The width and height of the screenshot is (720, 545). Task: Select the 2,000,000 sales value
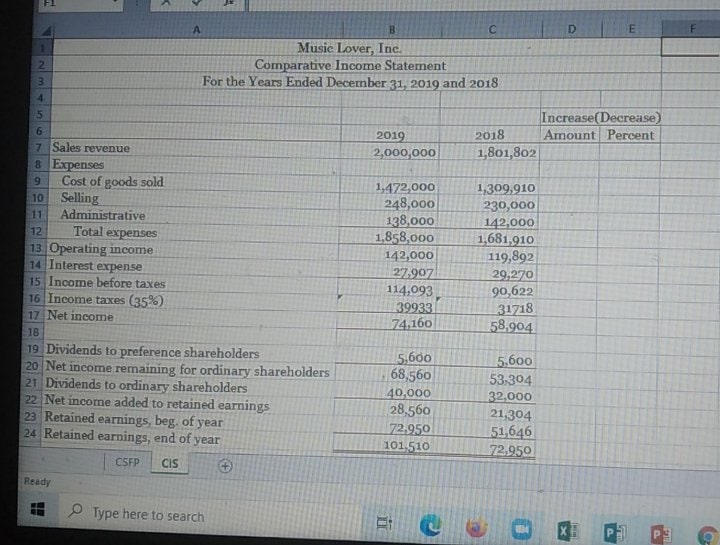[x=404, y=152]
